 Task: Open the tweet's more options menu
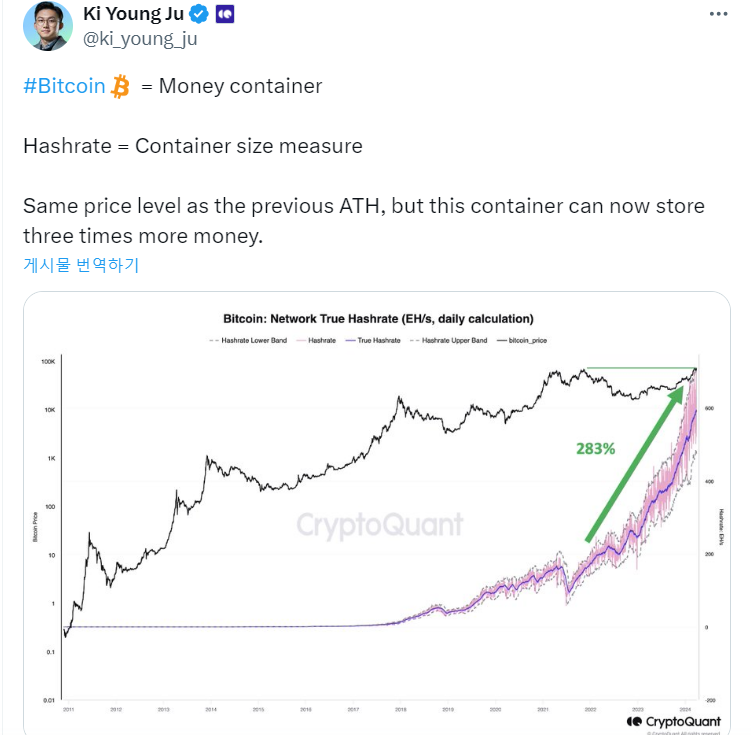[x=718, y=15]
